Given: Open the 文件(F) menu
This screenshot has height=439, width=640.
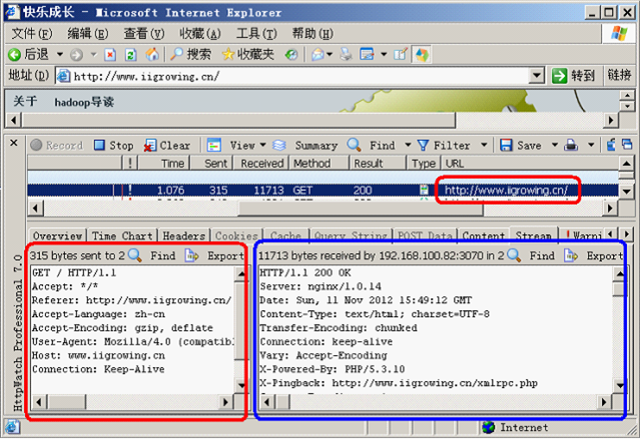Looking at the screenshot, I should (32, 34).
